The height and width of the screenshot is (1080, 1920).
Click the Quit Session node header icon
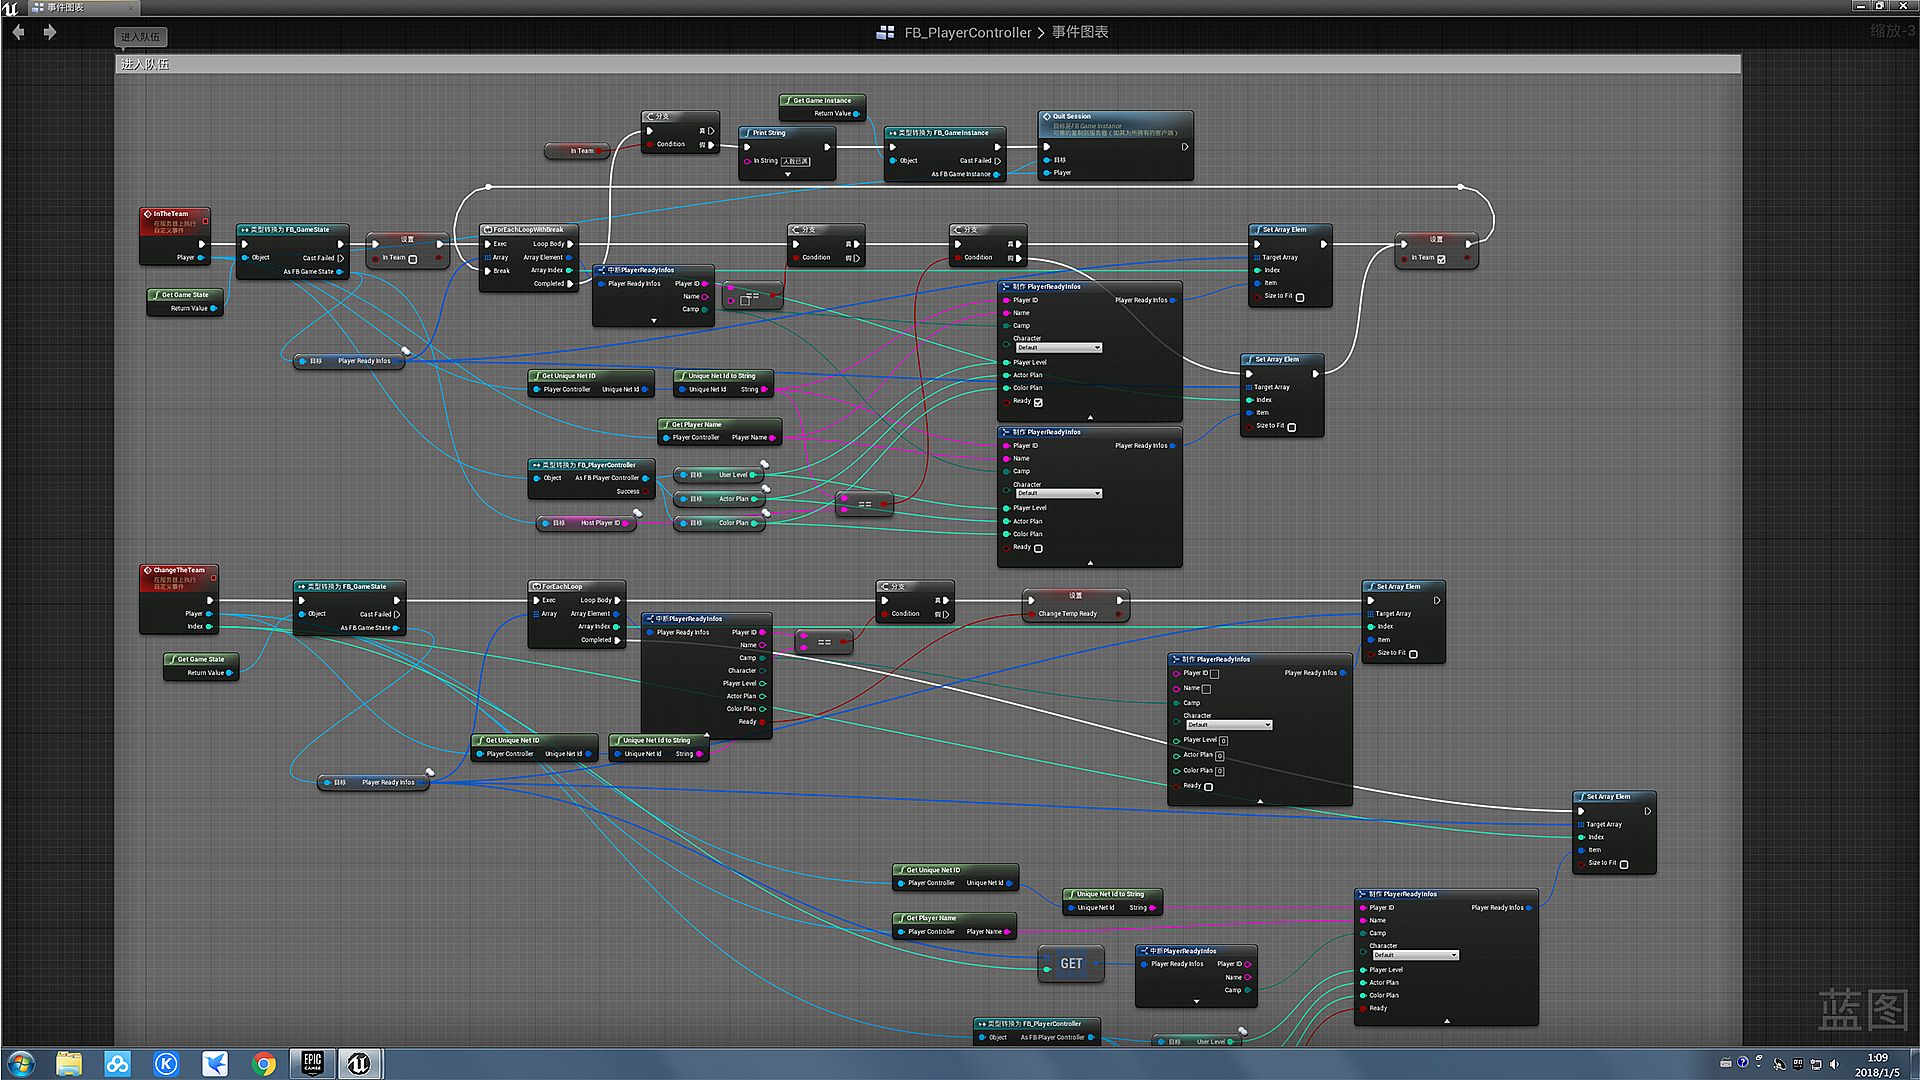pyautogui.click(x=1047, y=117)
